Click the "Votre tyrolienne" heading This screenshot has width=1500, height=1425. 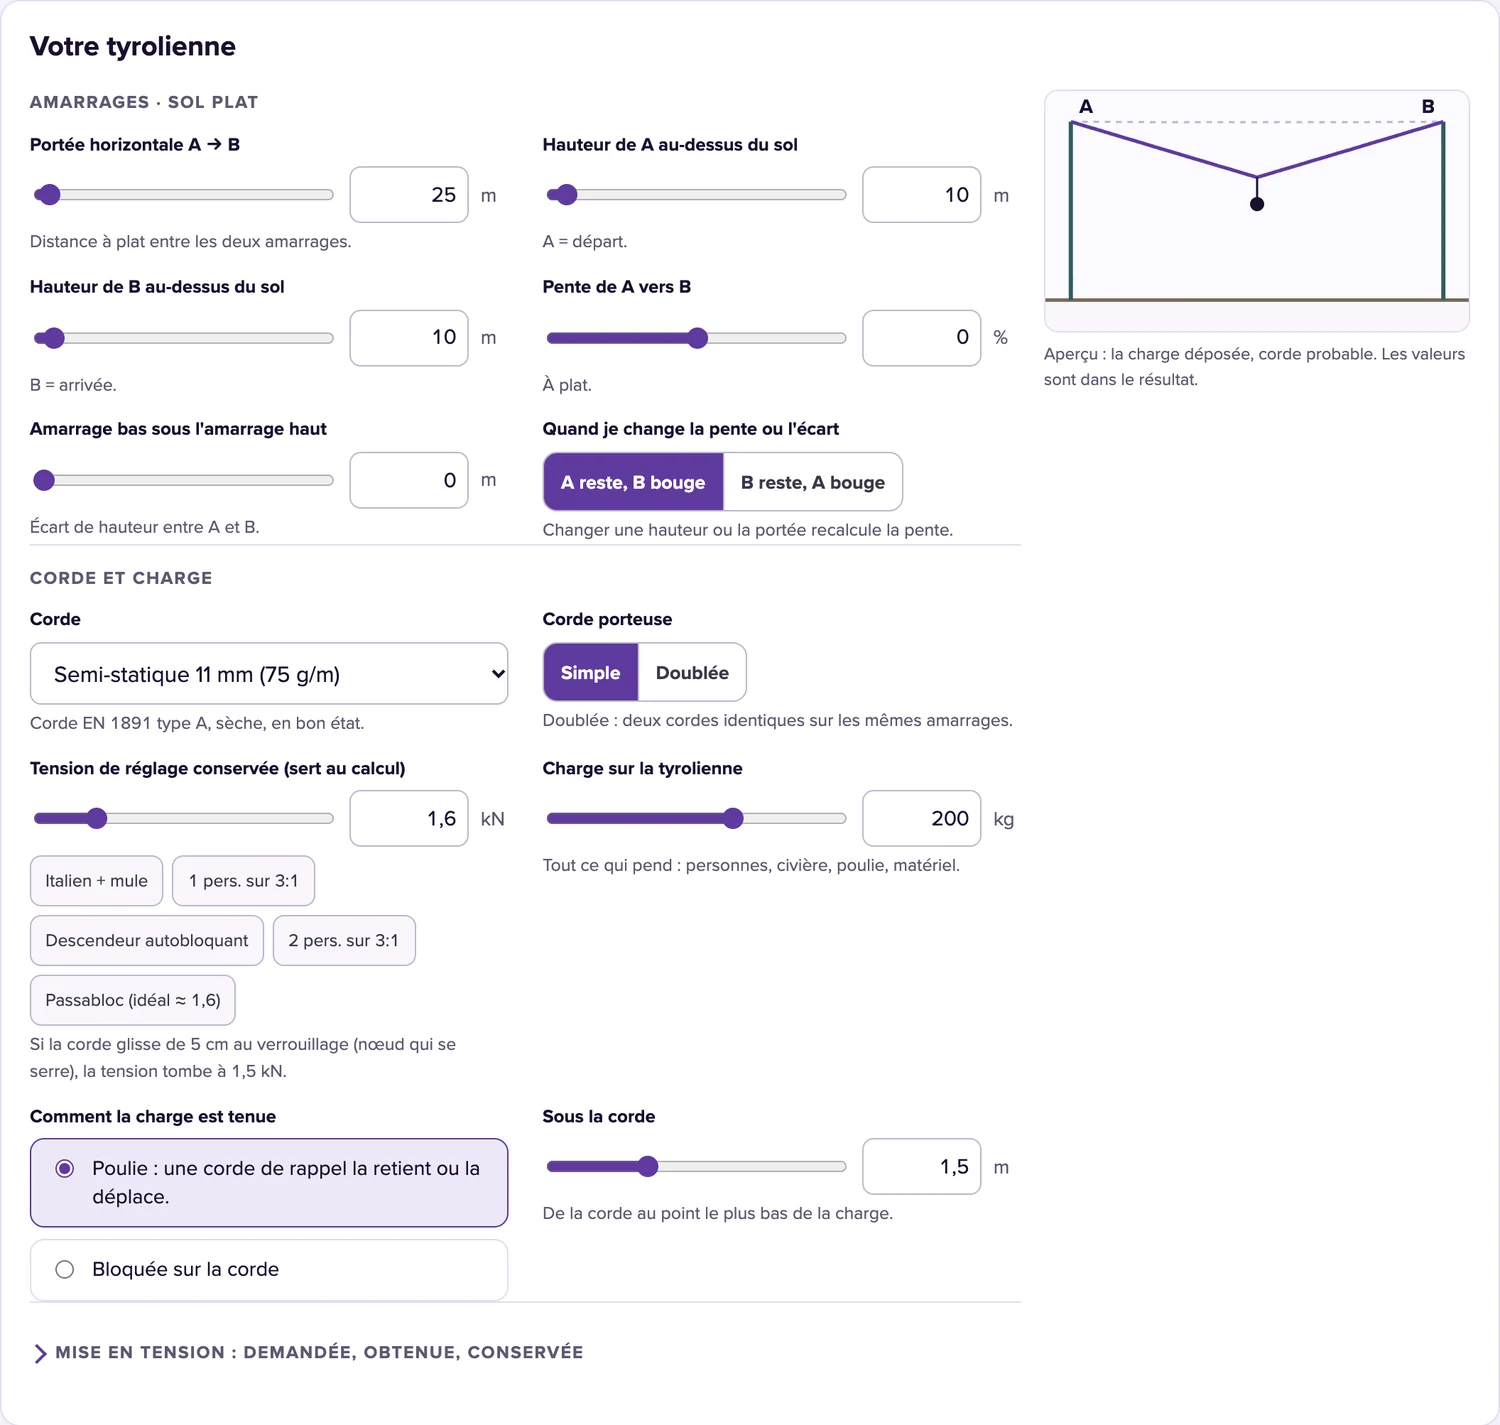(133, 46)
